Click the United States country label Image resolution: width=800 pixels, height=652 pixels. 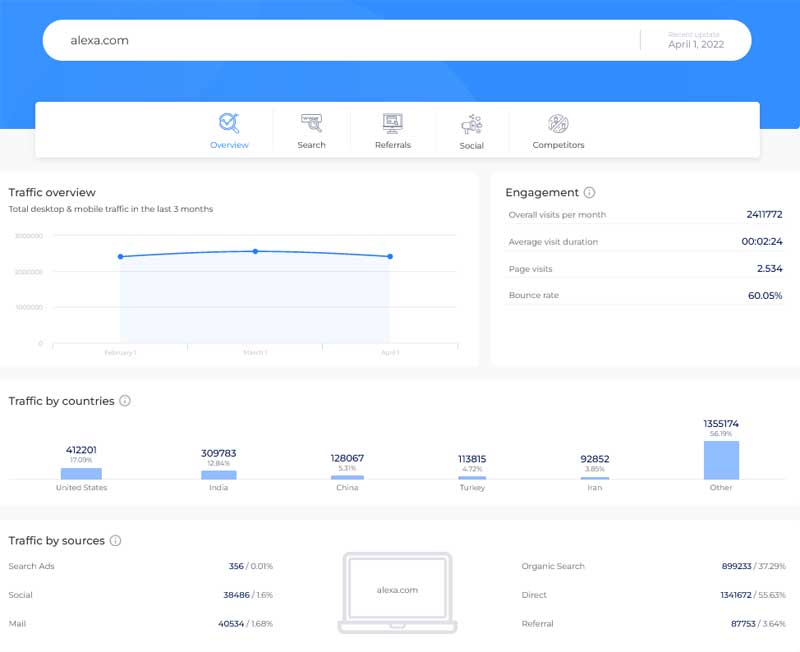click(82, 488)
